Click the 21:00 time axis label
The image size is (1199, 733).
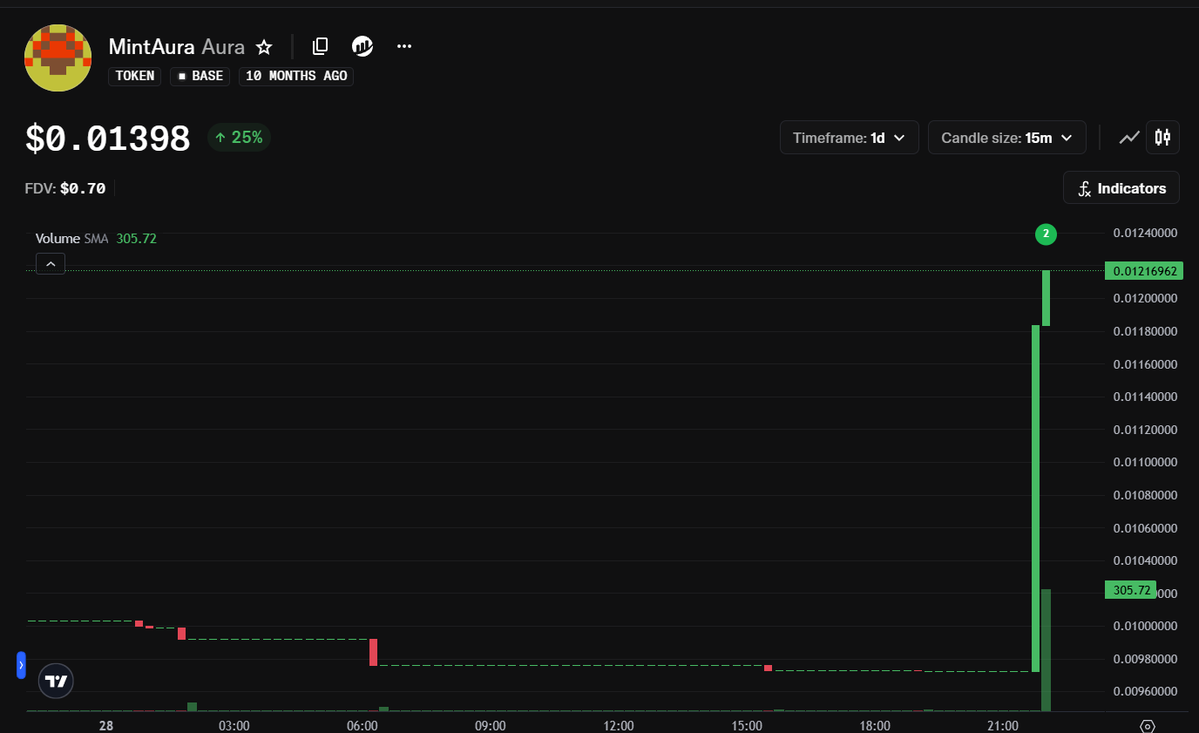[1002, 725]
